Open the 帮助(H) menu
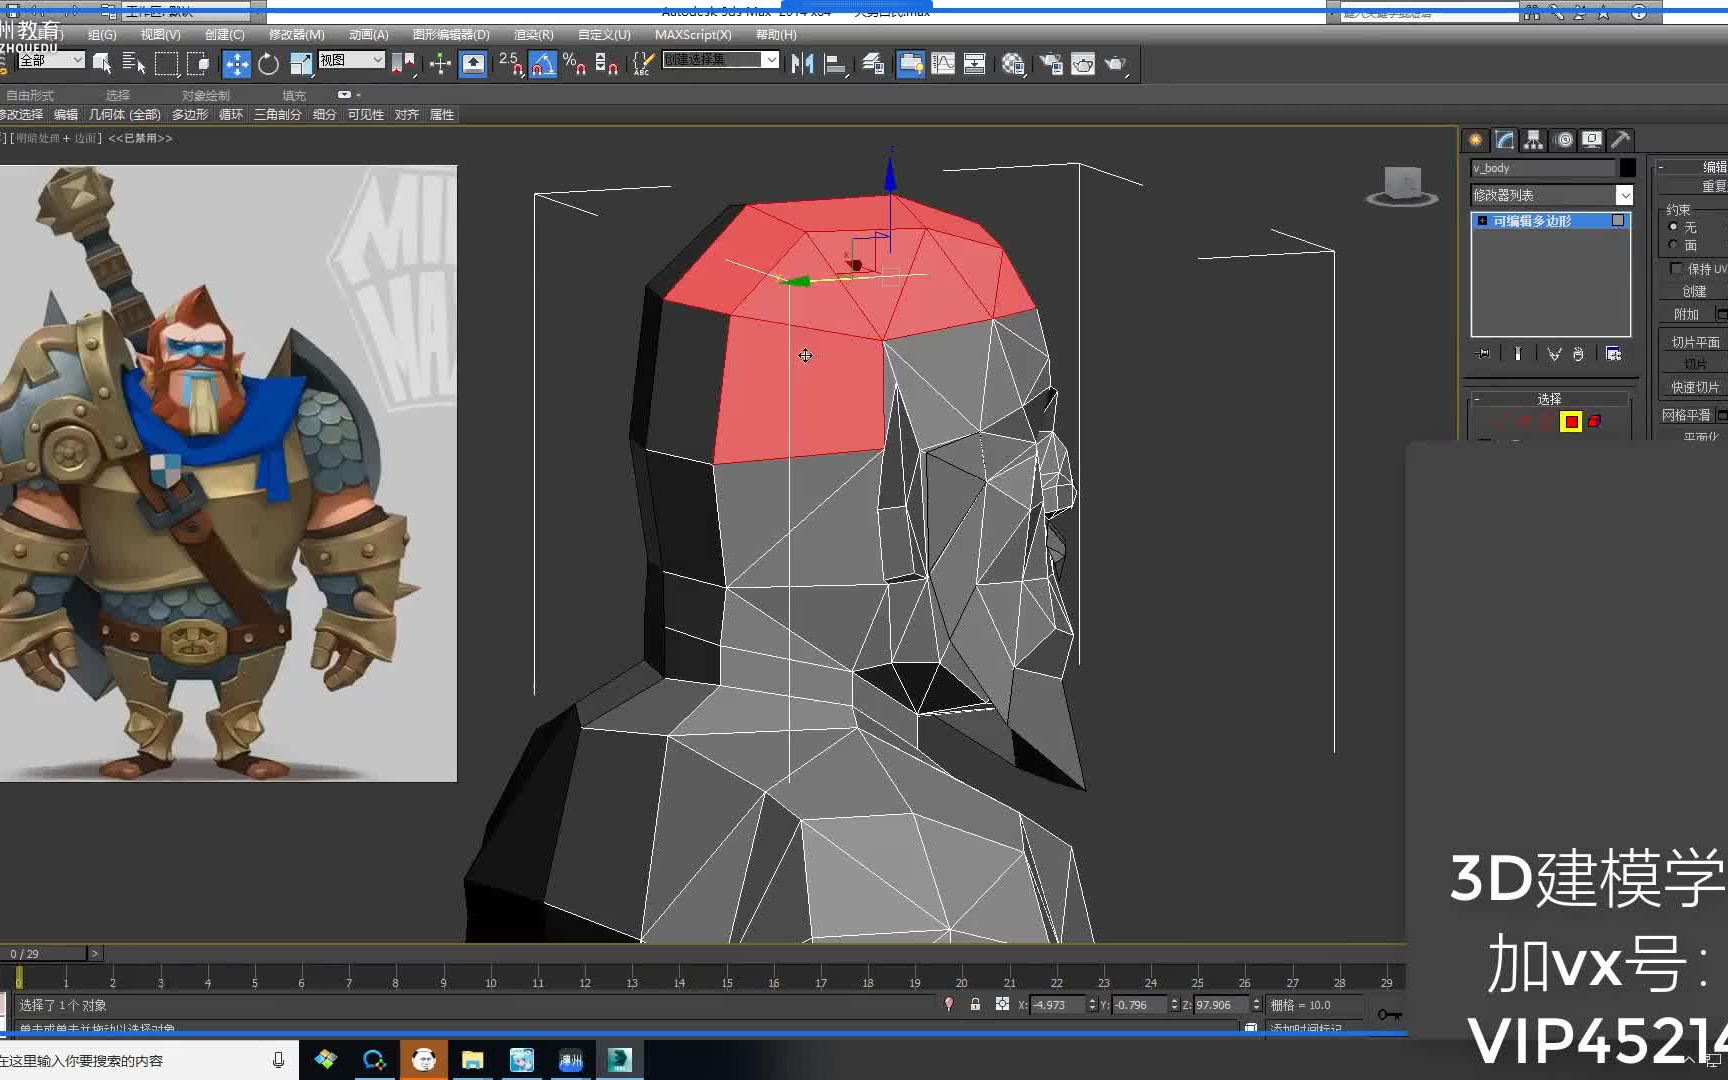Viewport: 1728px width, 1080px height. coord(776,35)
